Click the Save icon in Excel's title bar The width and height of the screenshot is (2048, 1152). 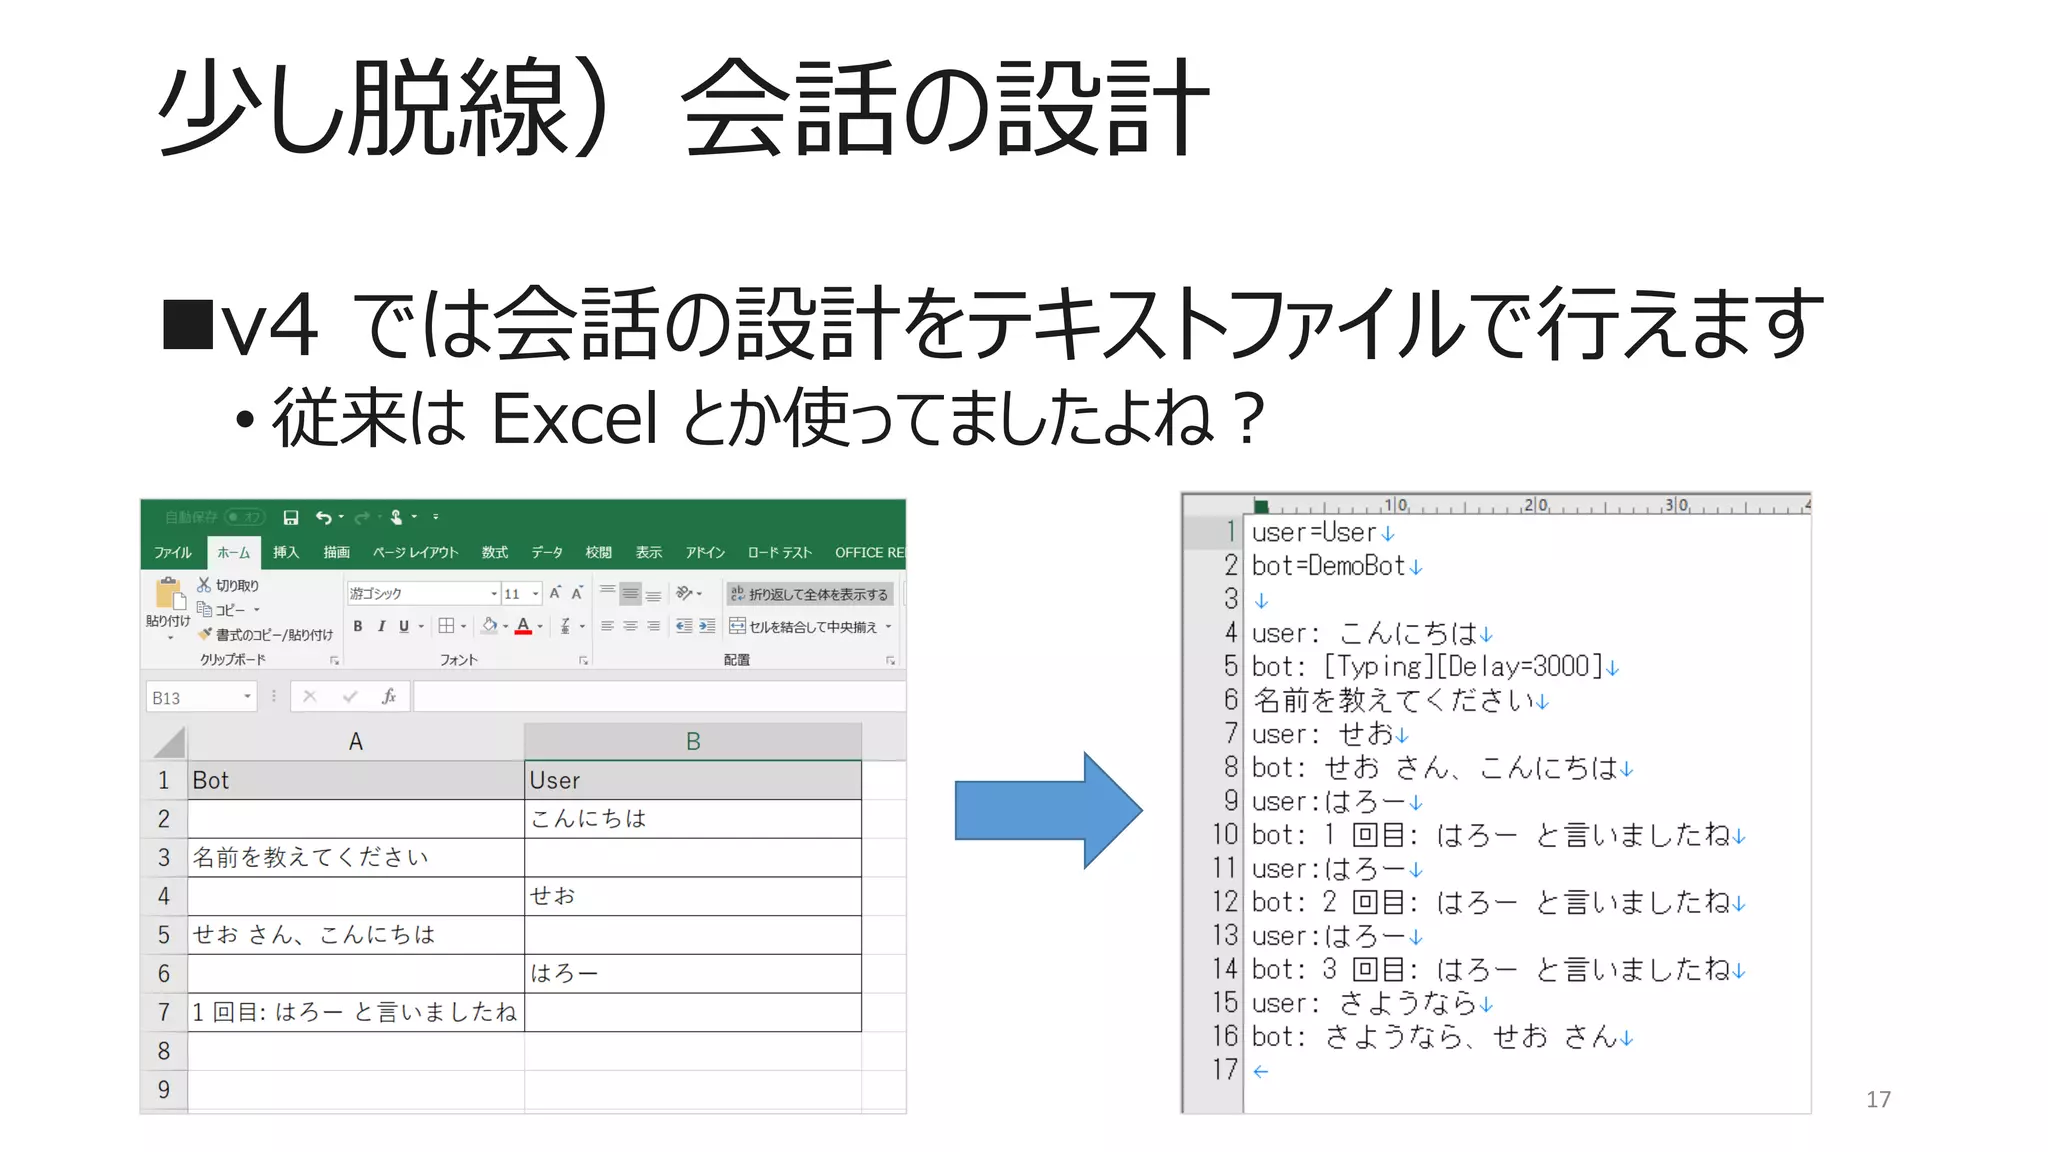tap(291, 517)
